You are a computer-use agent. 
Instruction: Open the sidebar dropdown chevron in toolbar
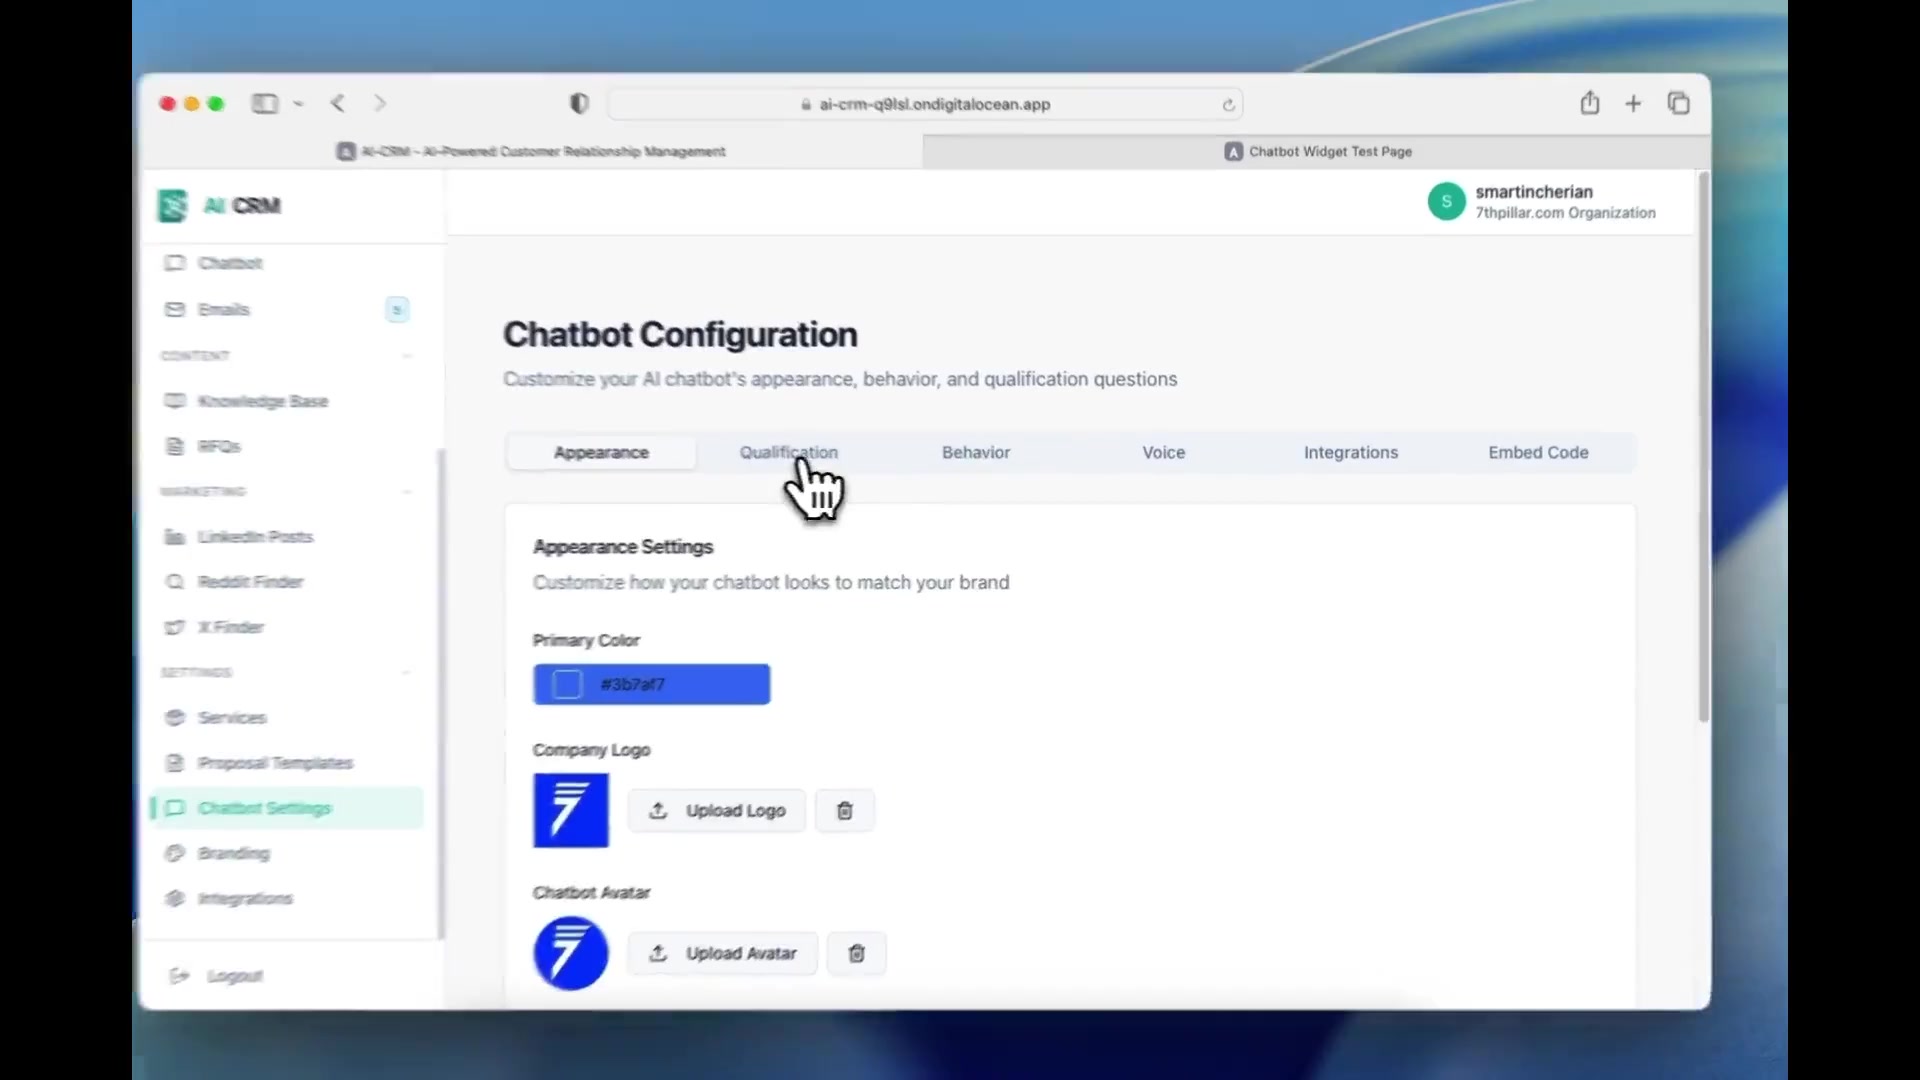[x=298, y=104]
